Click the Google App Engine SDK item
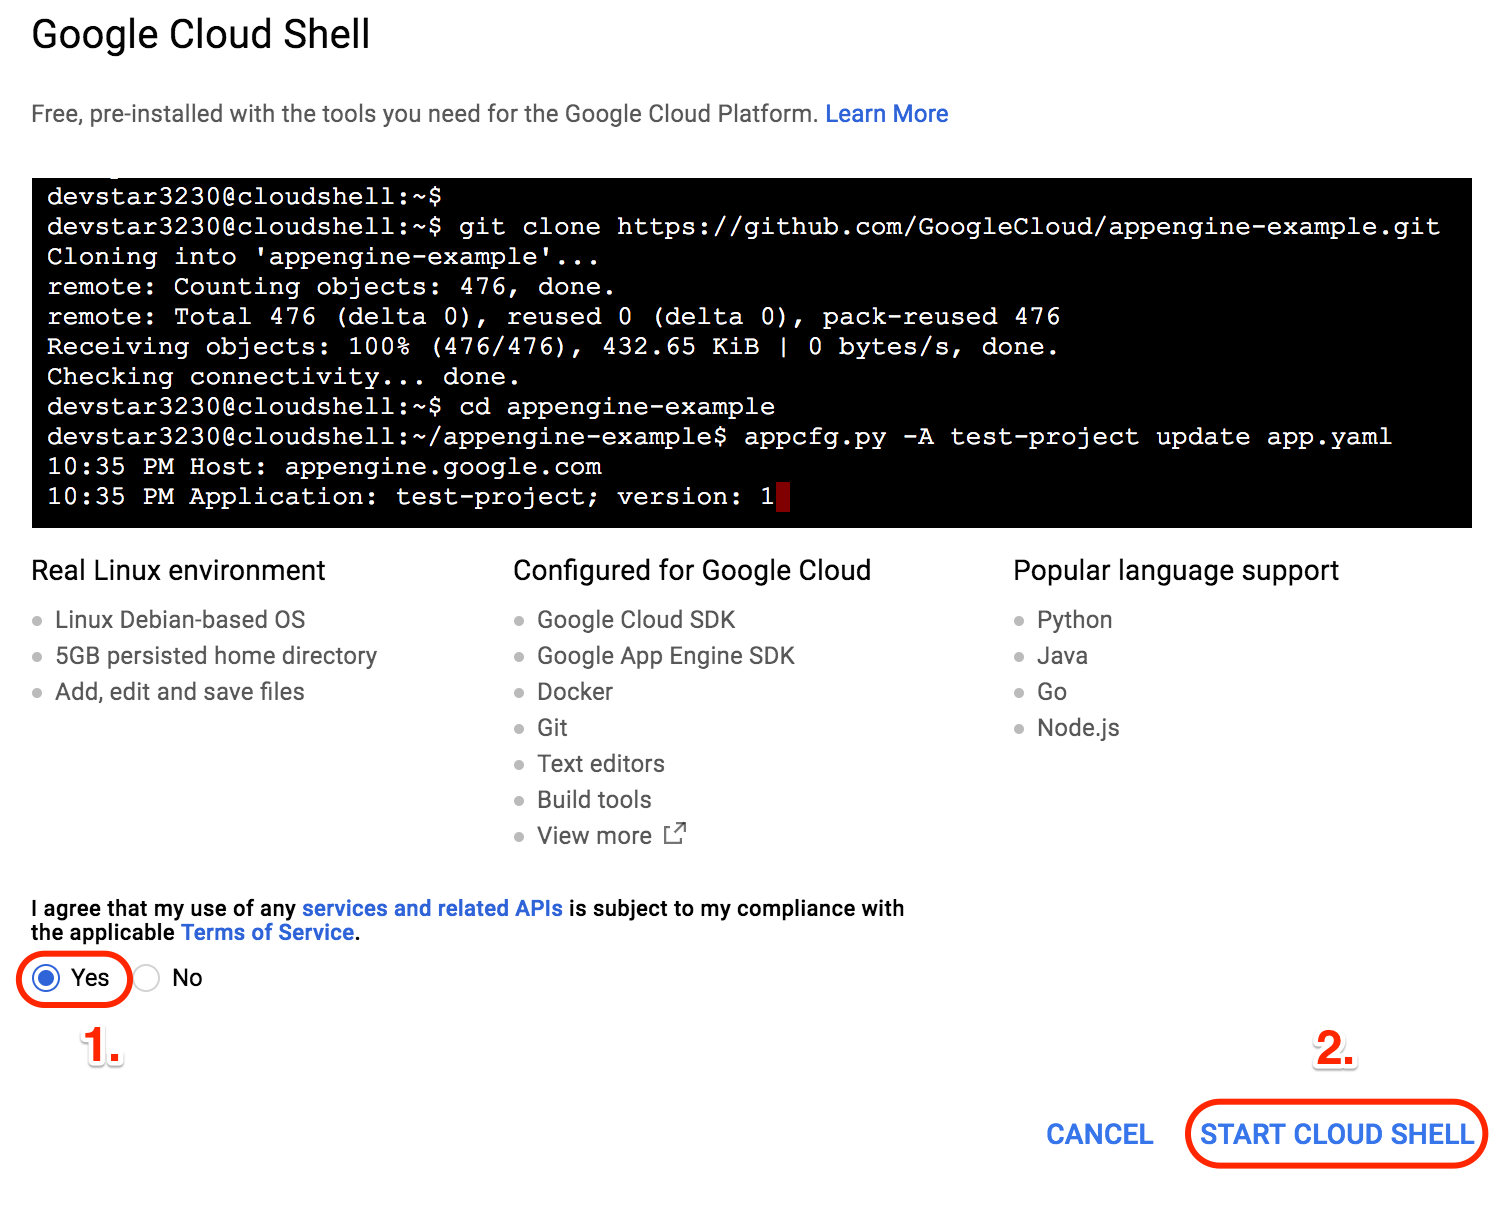Screen dimensions: 1500x1210 pos(665,656)
